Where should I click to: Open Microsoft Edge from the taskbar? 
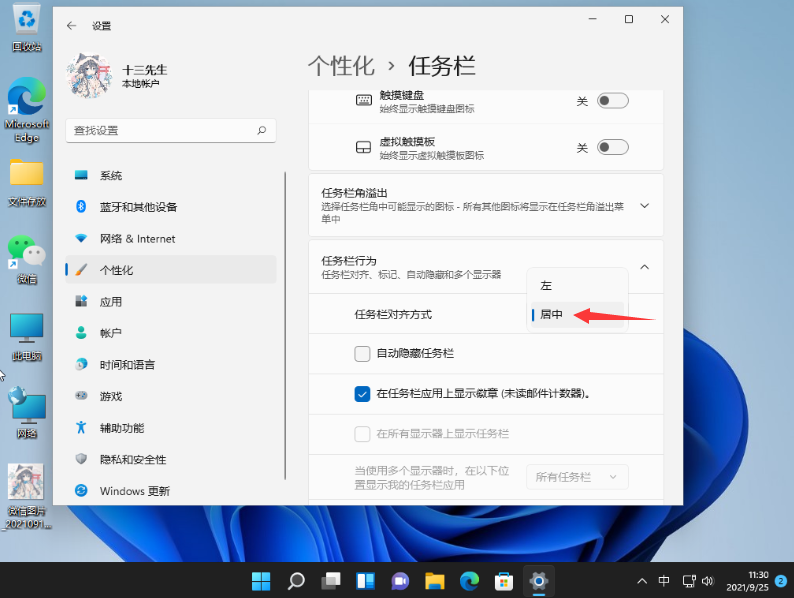[469, 580]
